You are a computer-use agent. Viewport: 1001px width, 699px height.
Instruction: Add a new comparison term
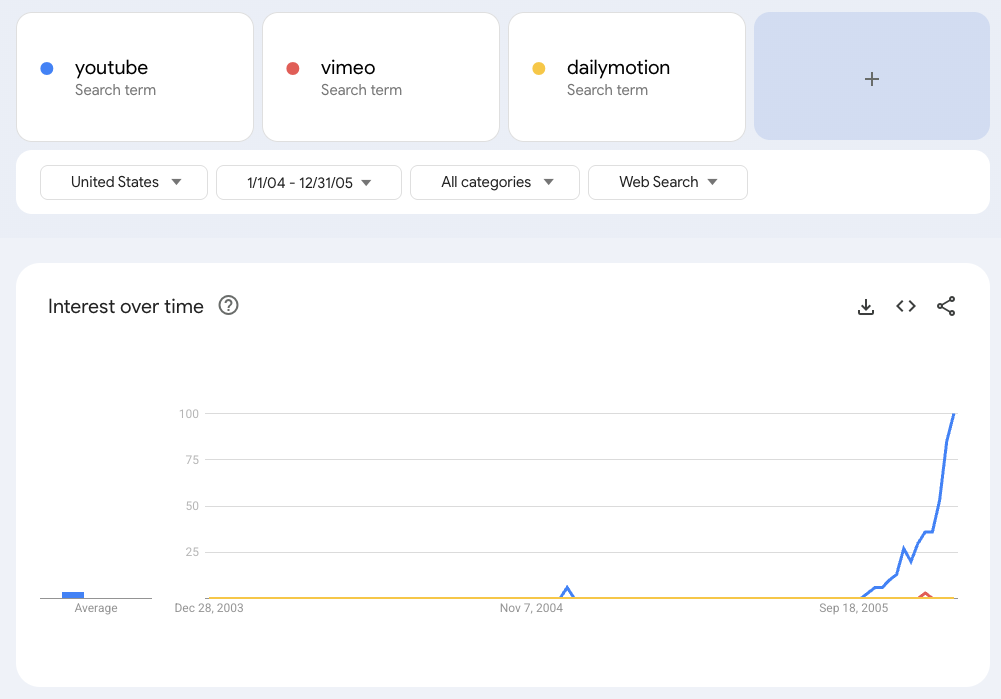[x=872, y=77]
